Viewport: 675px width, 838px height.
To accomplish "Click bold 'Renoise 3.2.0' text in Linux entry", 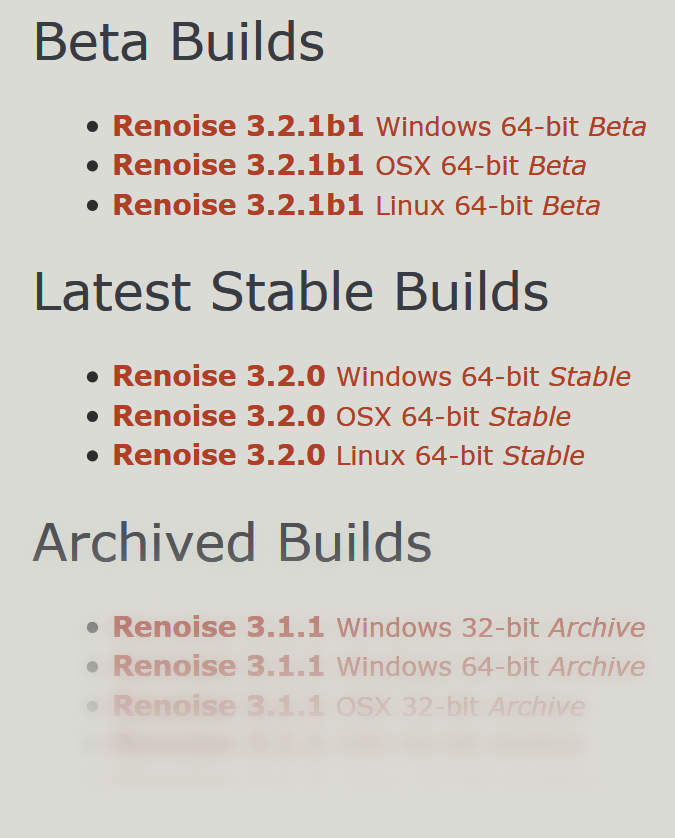I will pos(219,456).
